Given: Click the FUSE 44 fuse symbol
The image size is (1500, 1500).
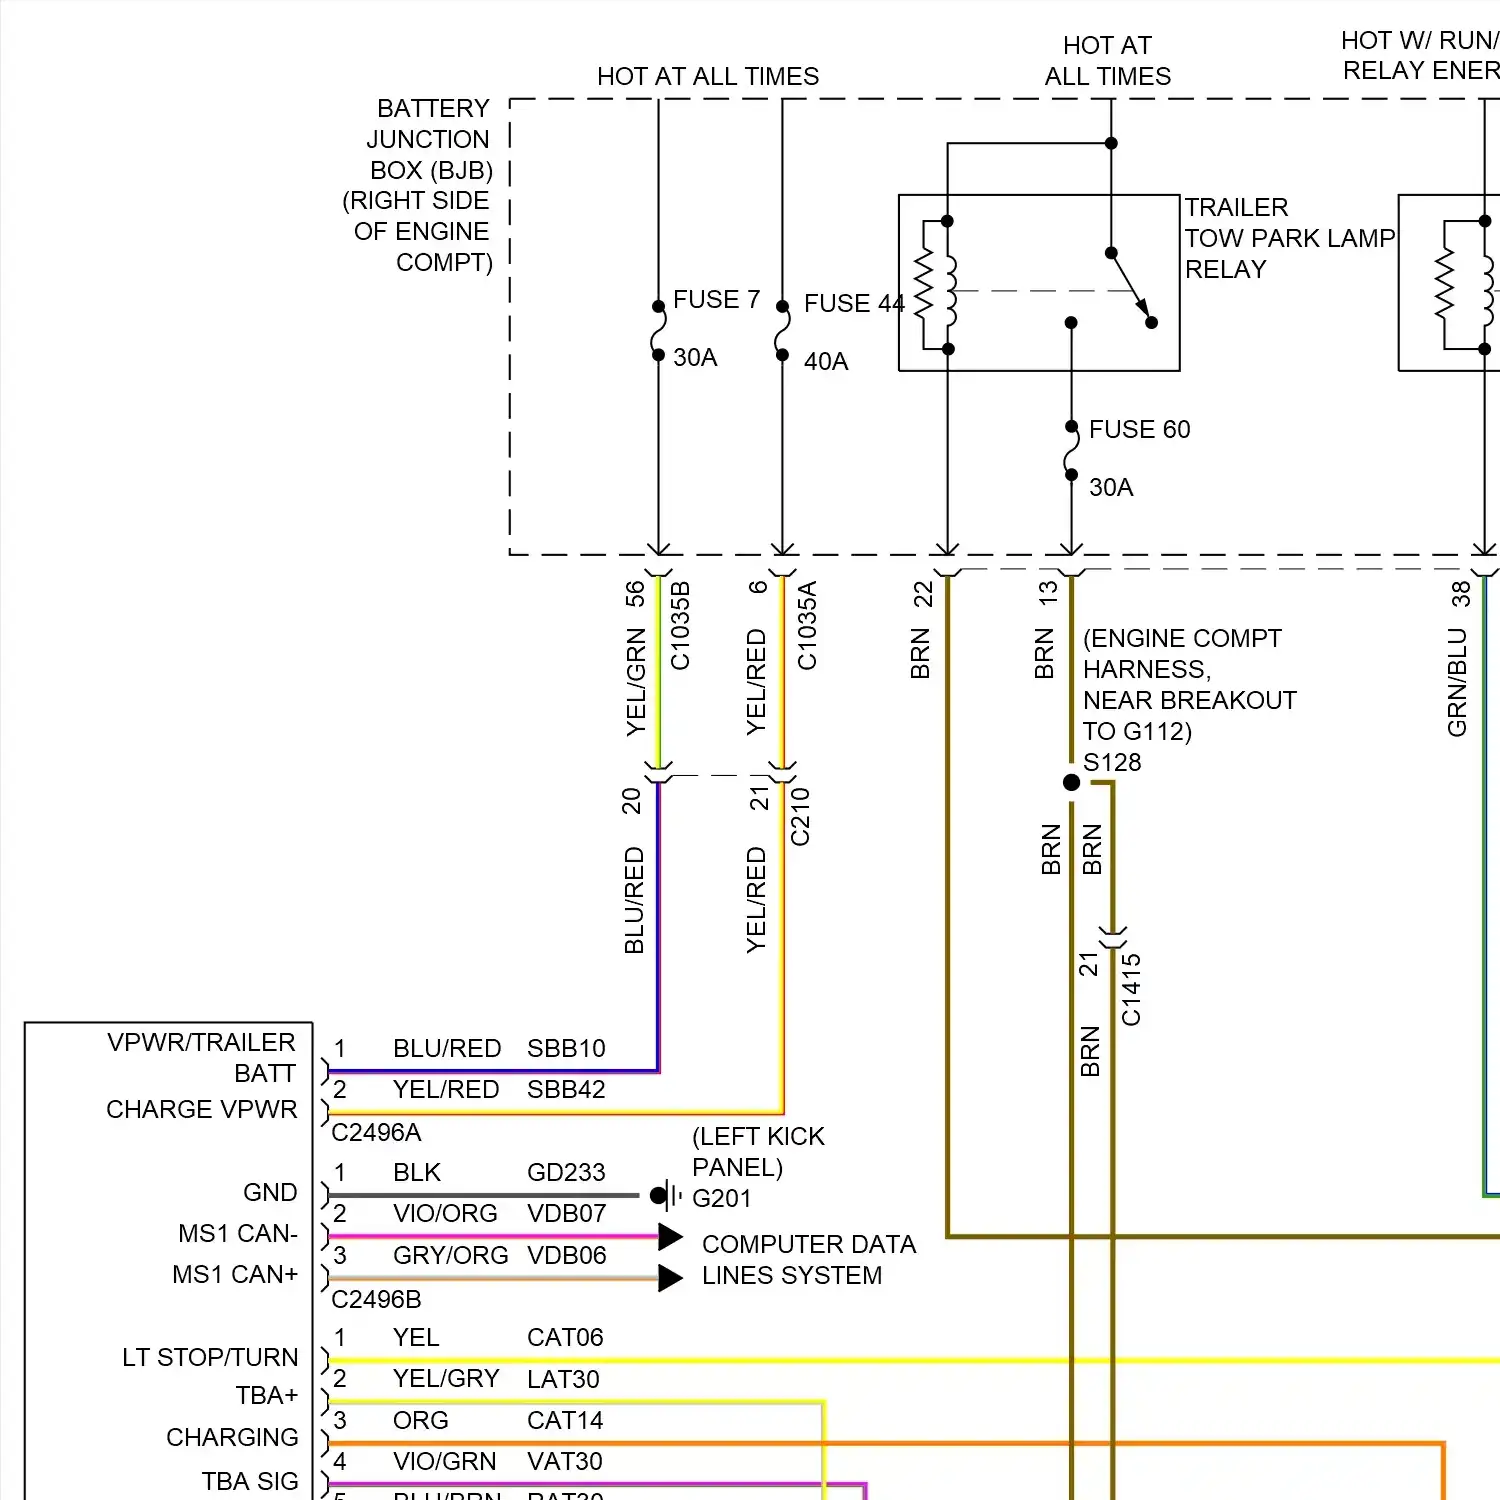Looking at the screenshot, I should 782,331.
